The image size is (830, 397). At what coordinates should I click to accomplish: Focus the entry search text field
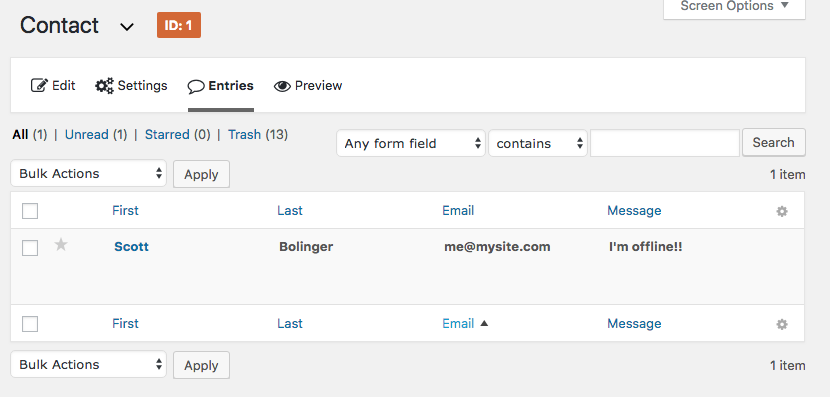click(665, 143)
